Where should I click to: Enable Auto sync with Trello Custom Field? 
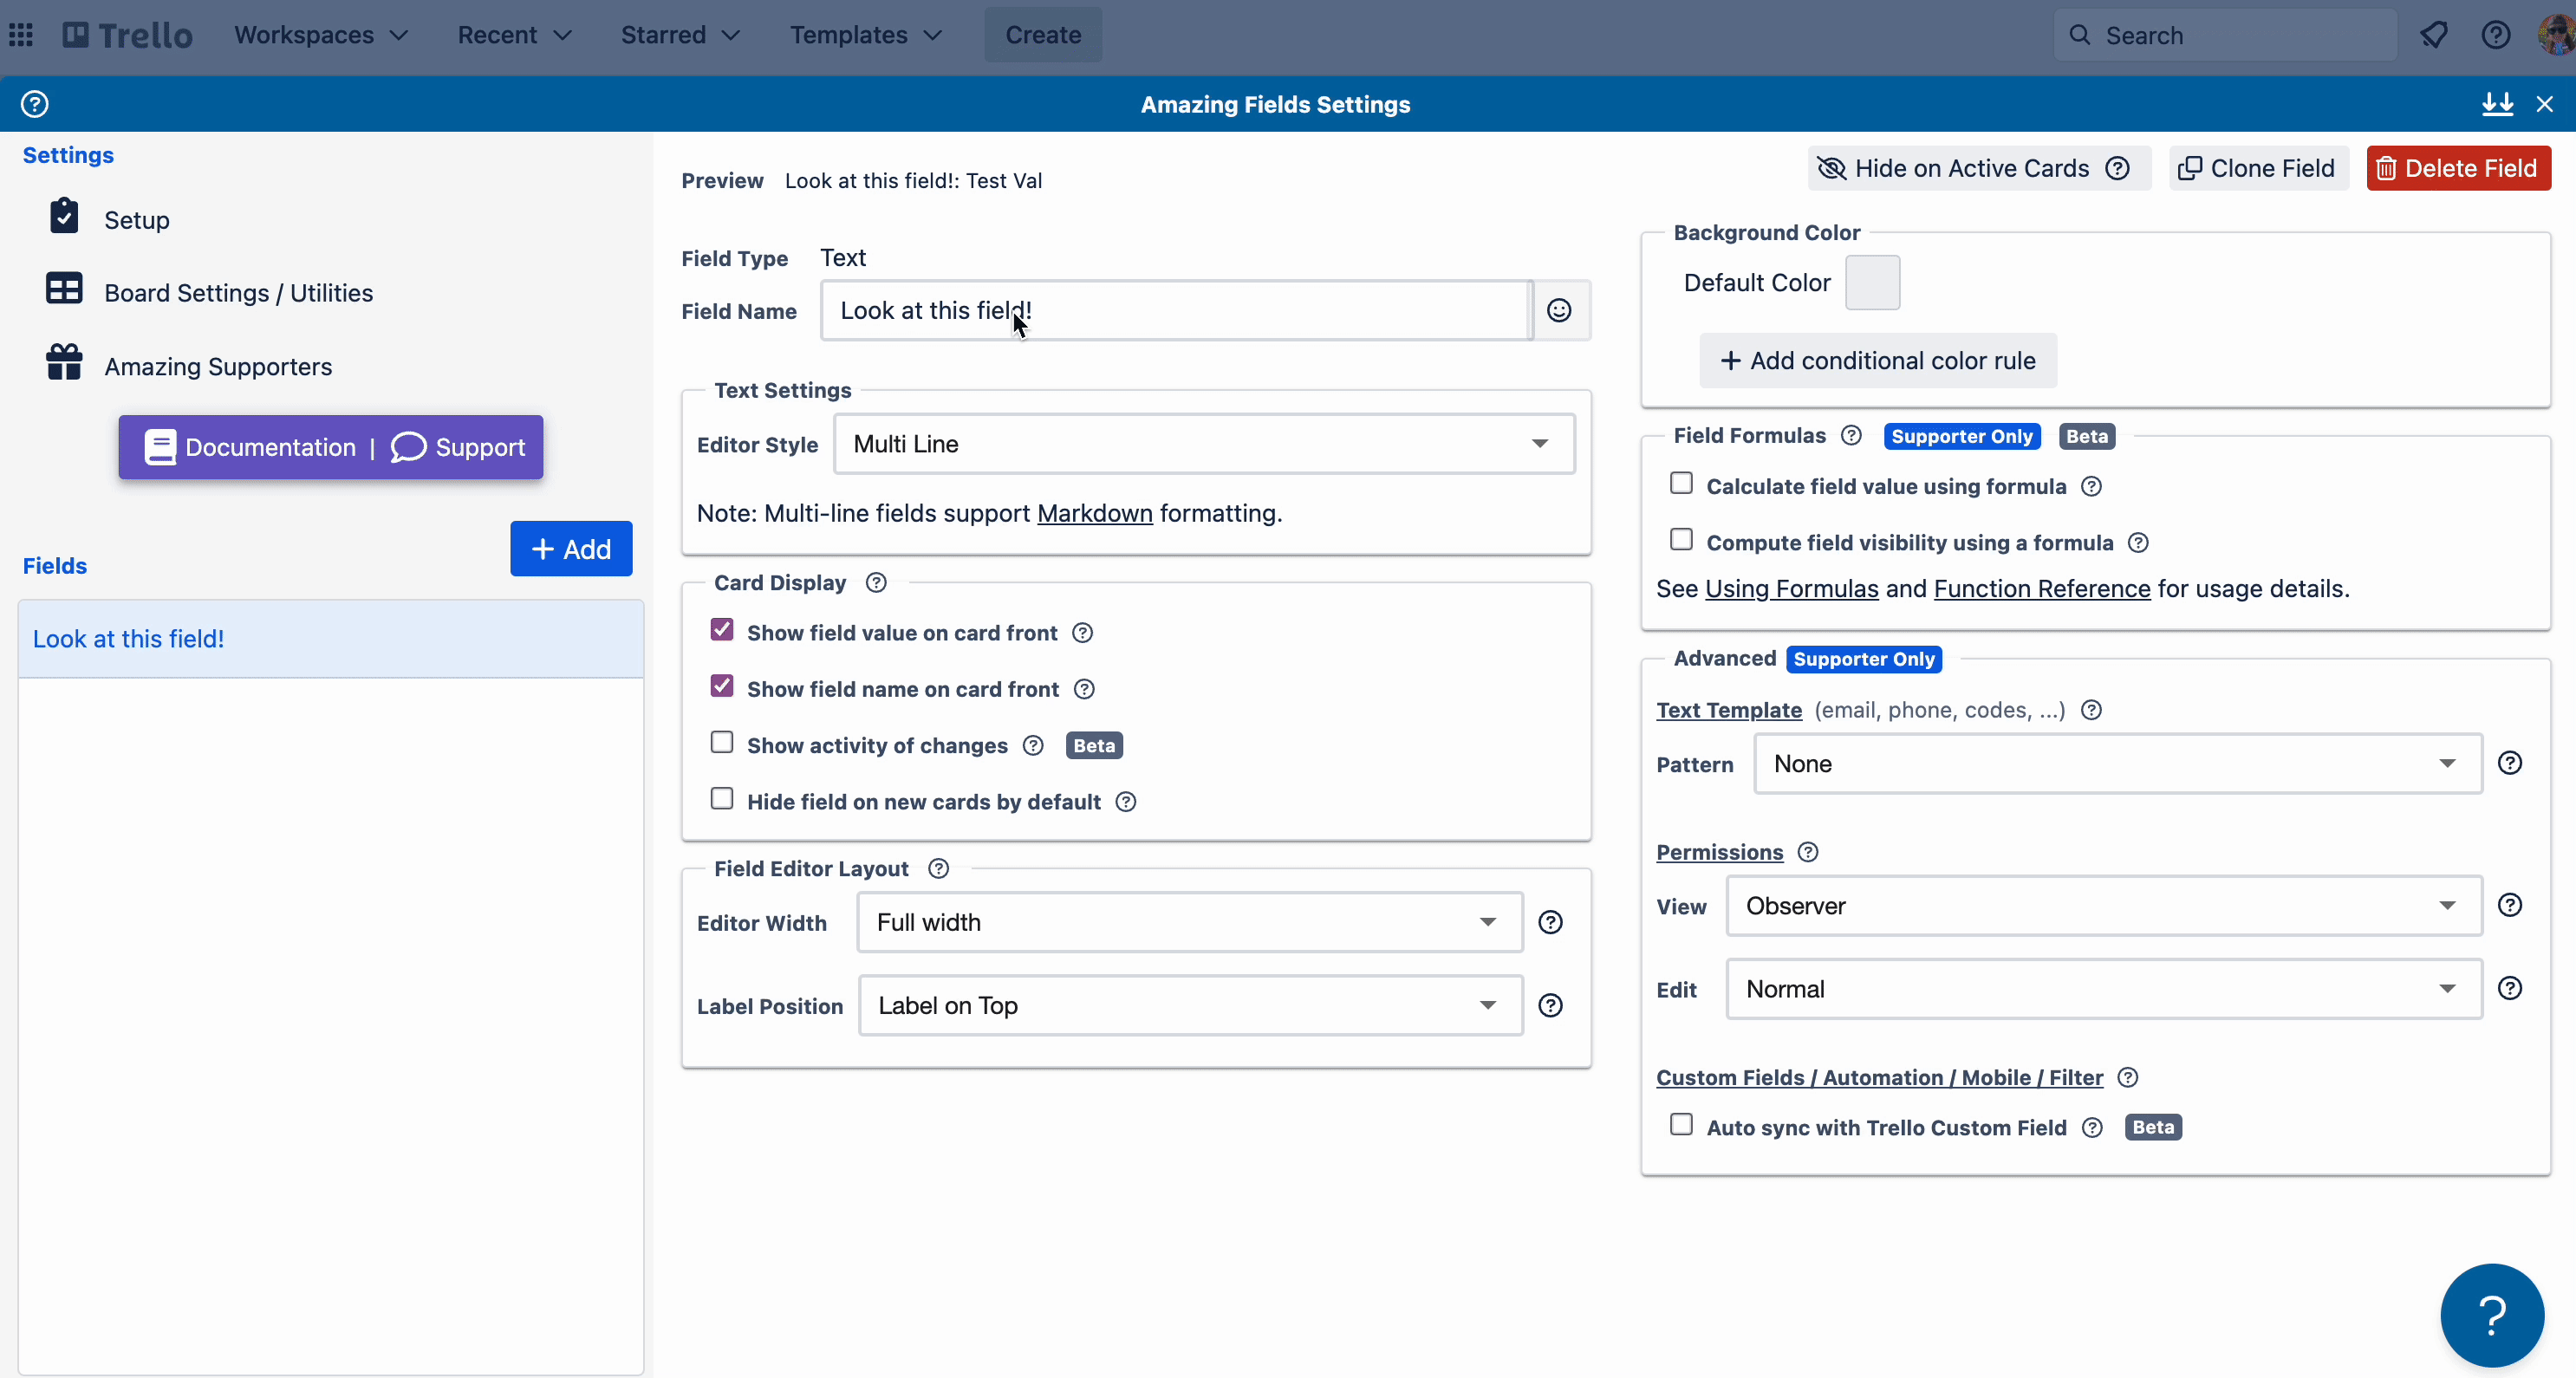click(x=1680, y=1124)
